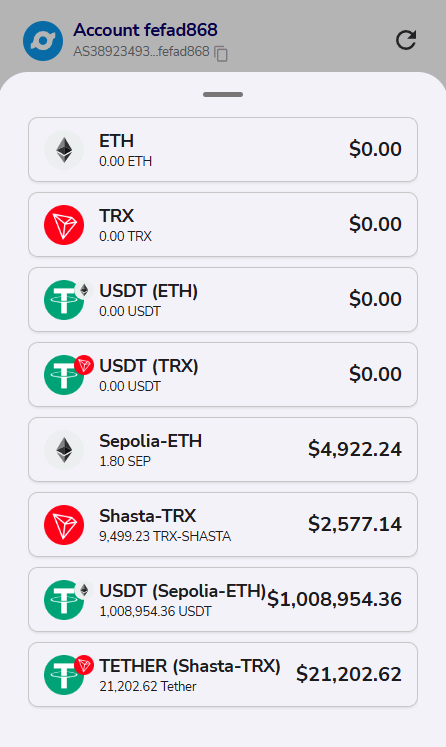The height and width of the screenshot is (747, 446).
Task: Open the ETH asset card showing $0.00
Action: [223, 150]
